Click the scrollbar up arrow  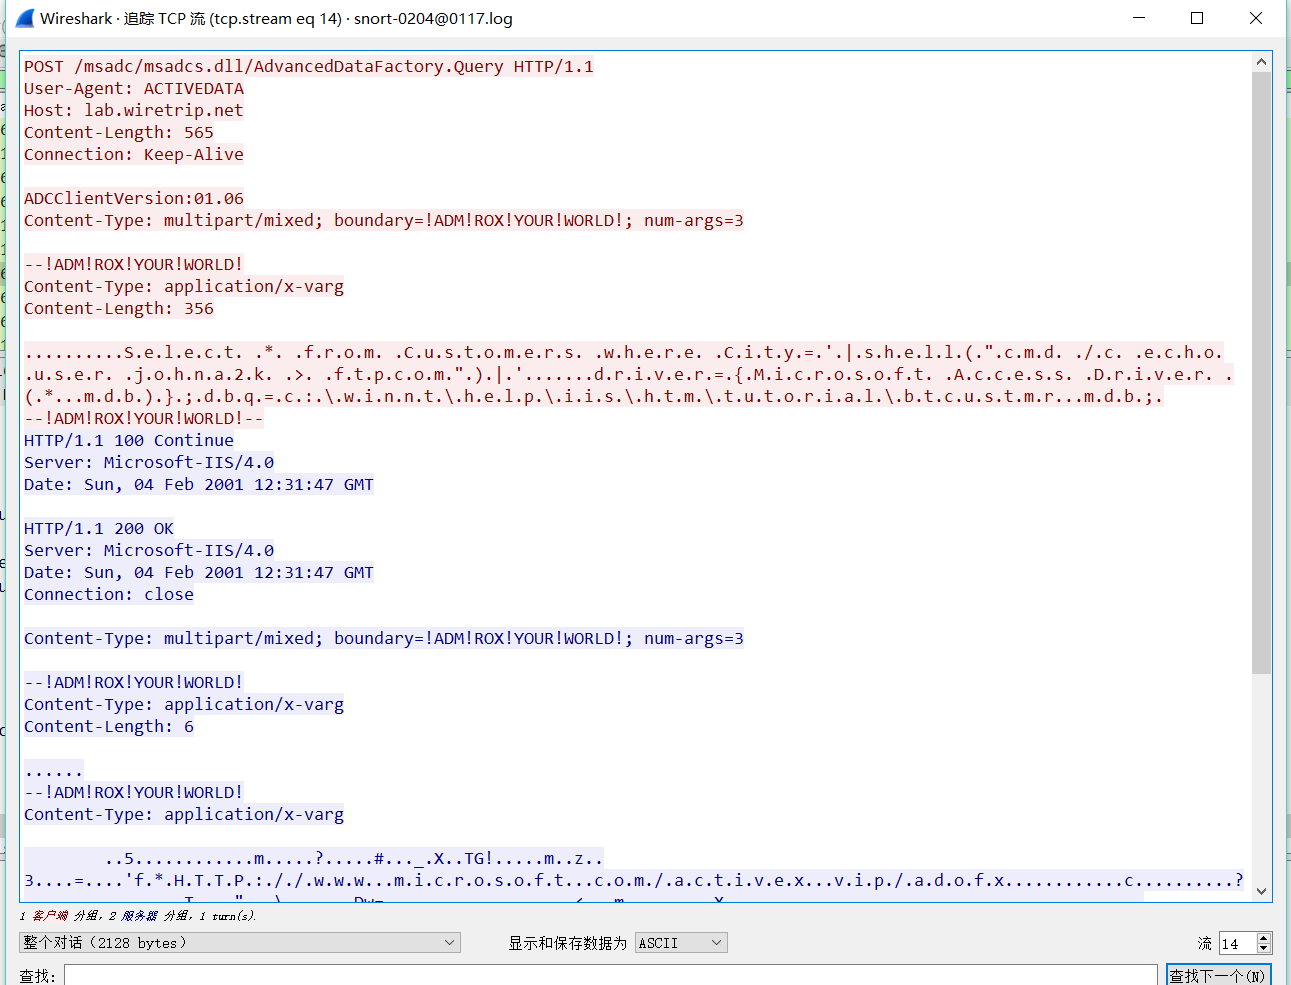(x=1261, y=62)
